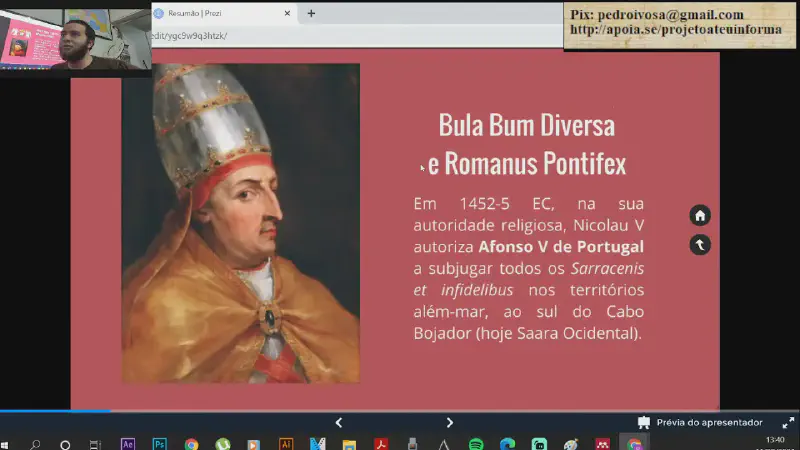Open the blue checkered taskbar app
Screen dimensions: 800x450
pyautogui.click(x=317, y=444)
